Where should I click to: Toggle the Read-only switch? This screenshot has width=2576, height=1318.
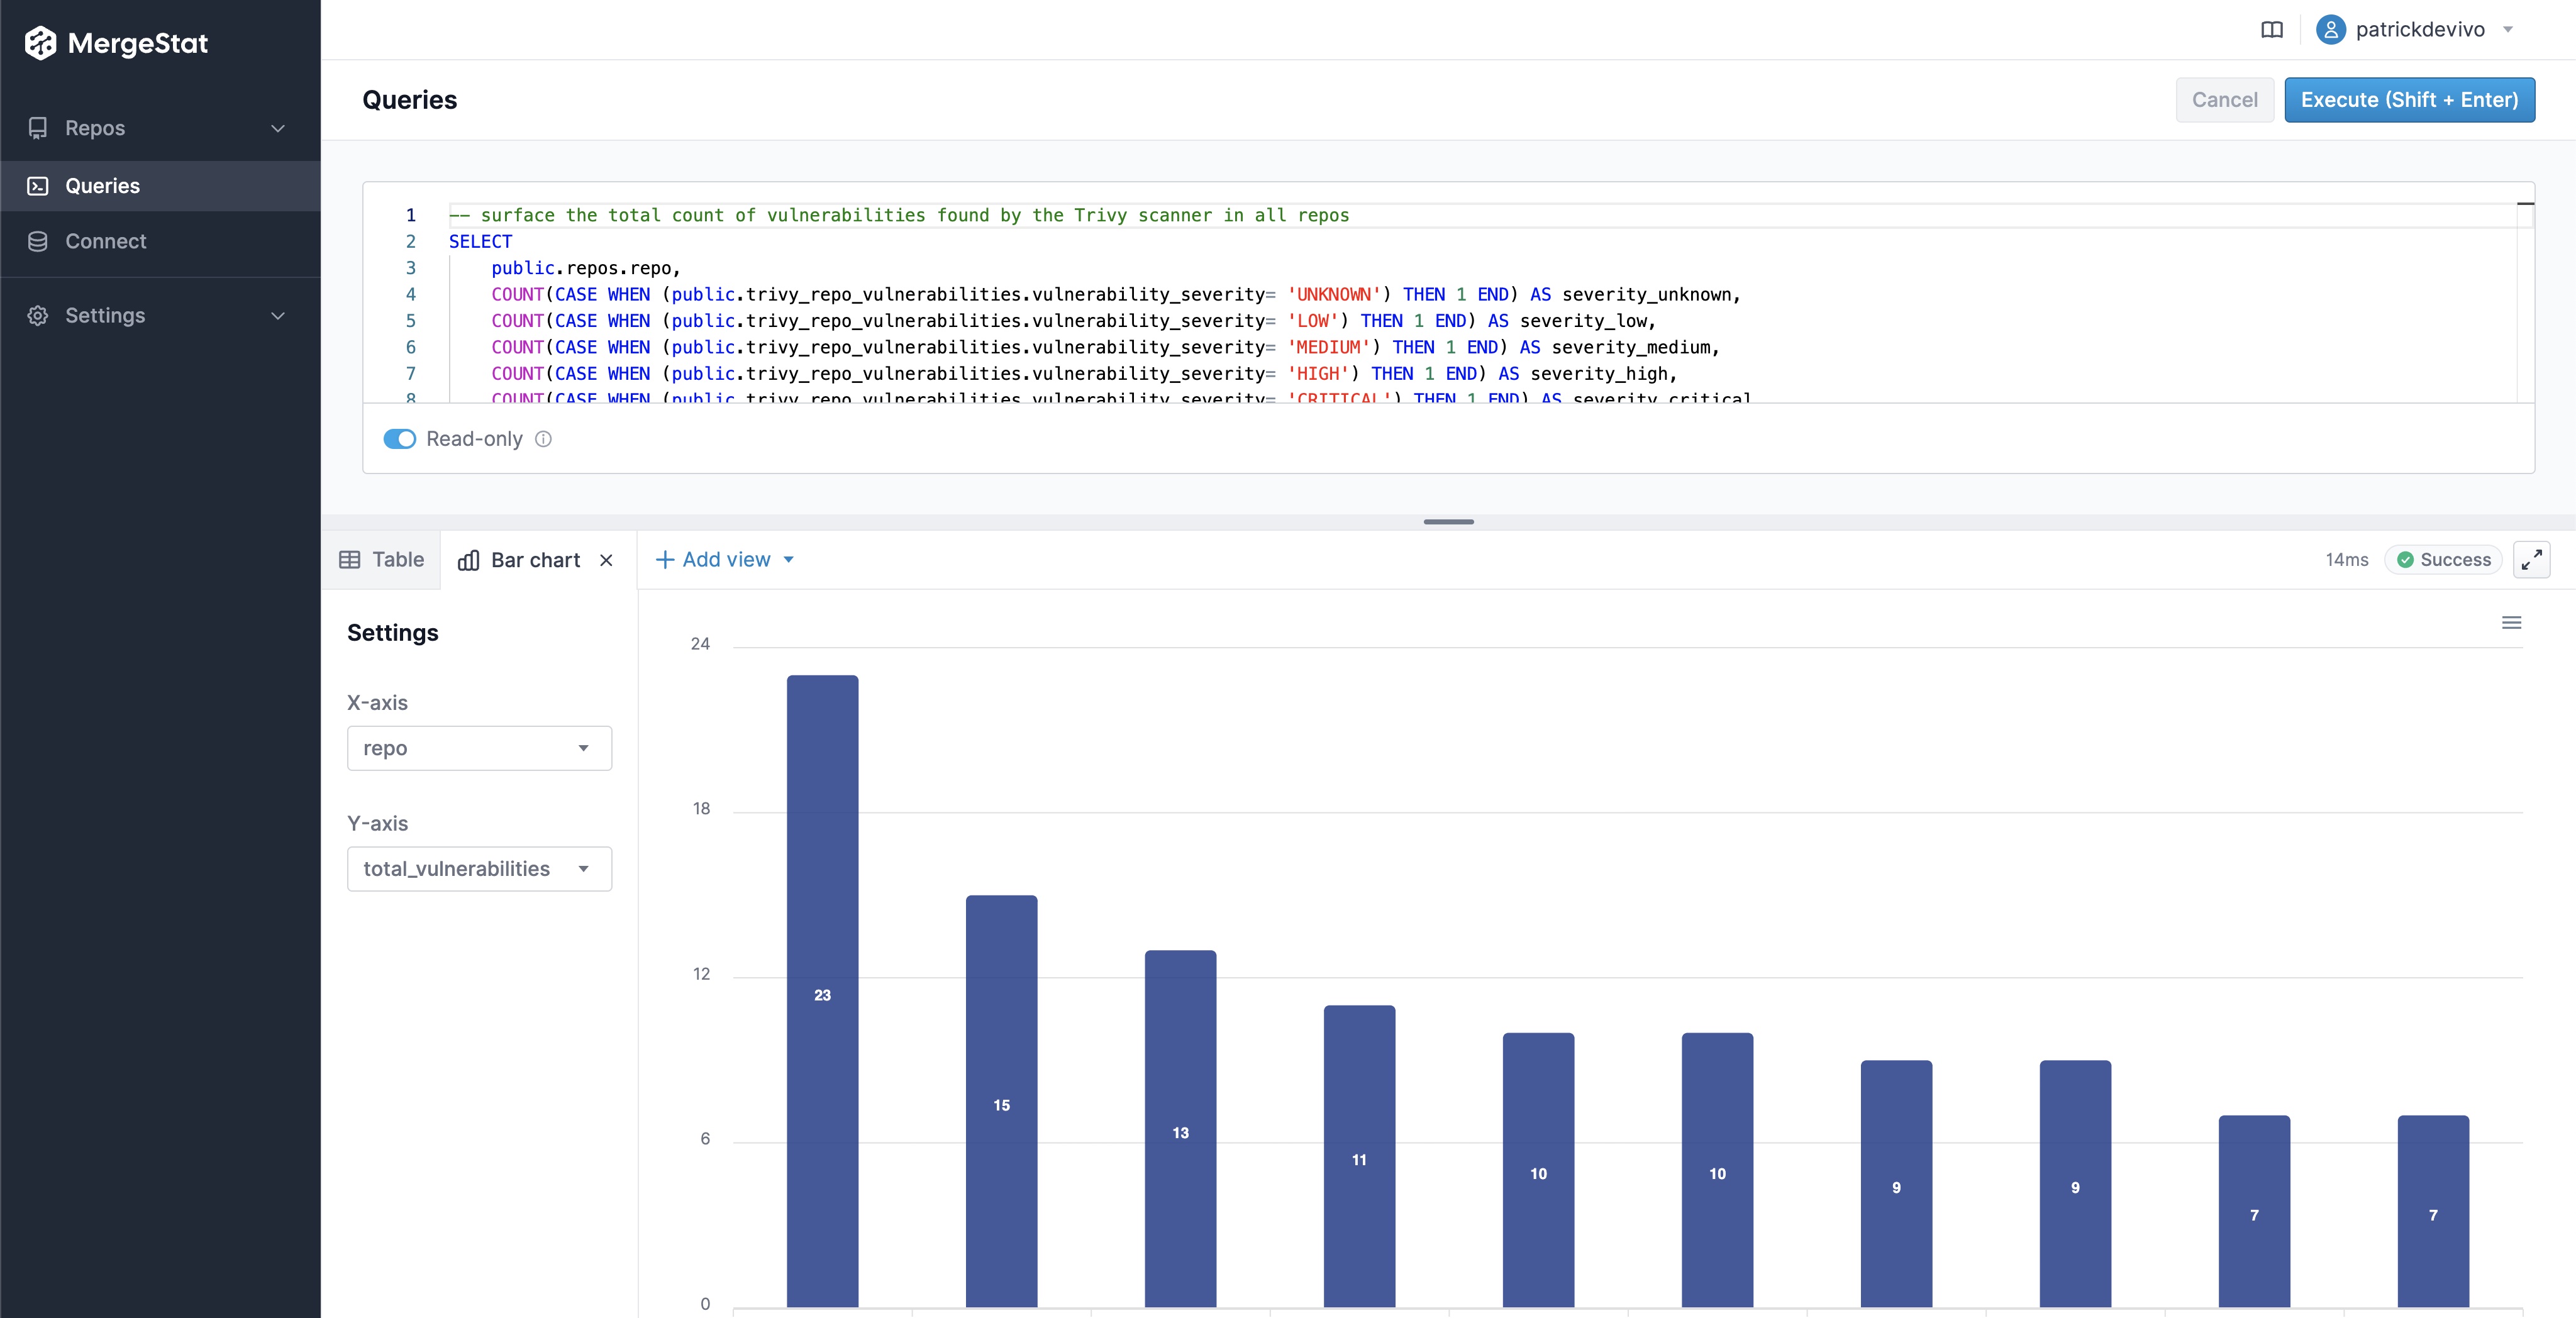pyautogui.click(x=399, y=439)
